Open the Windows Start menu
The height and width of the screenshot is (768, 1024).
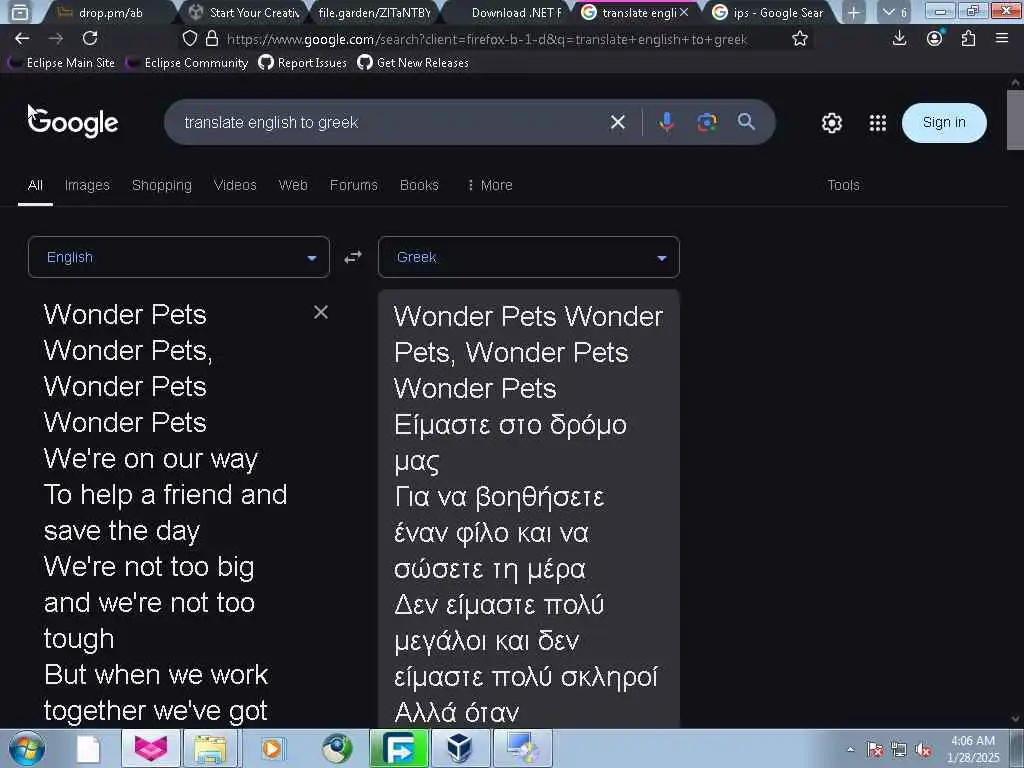tap(27, 748)
